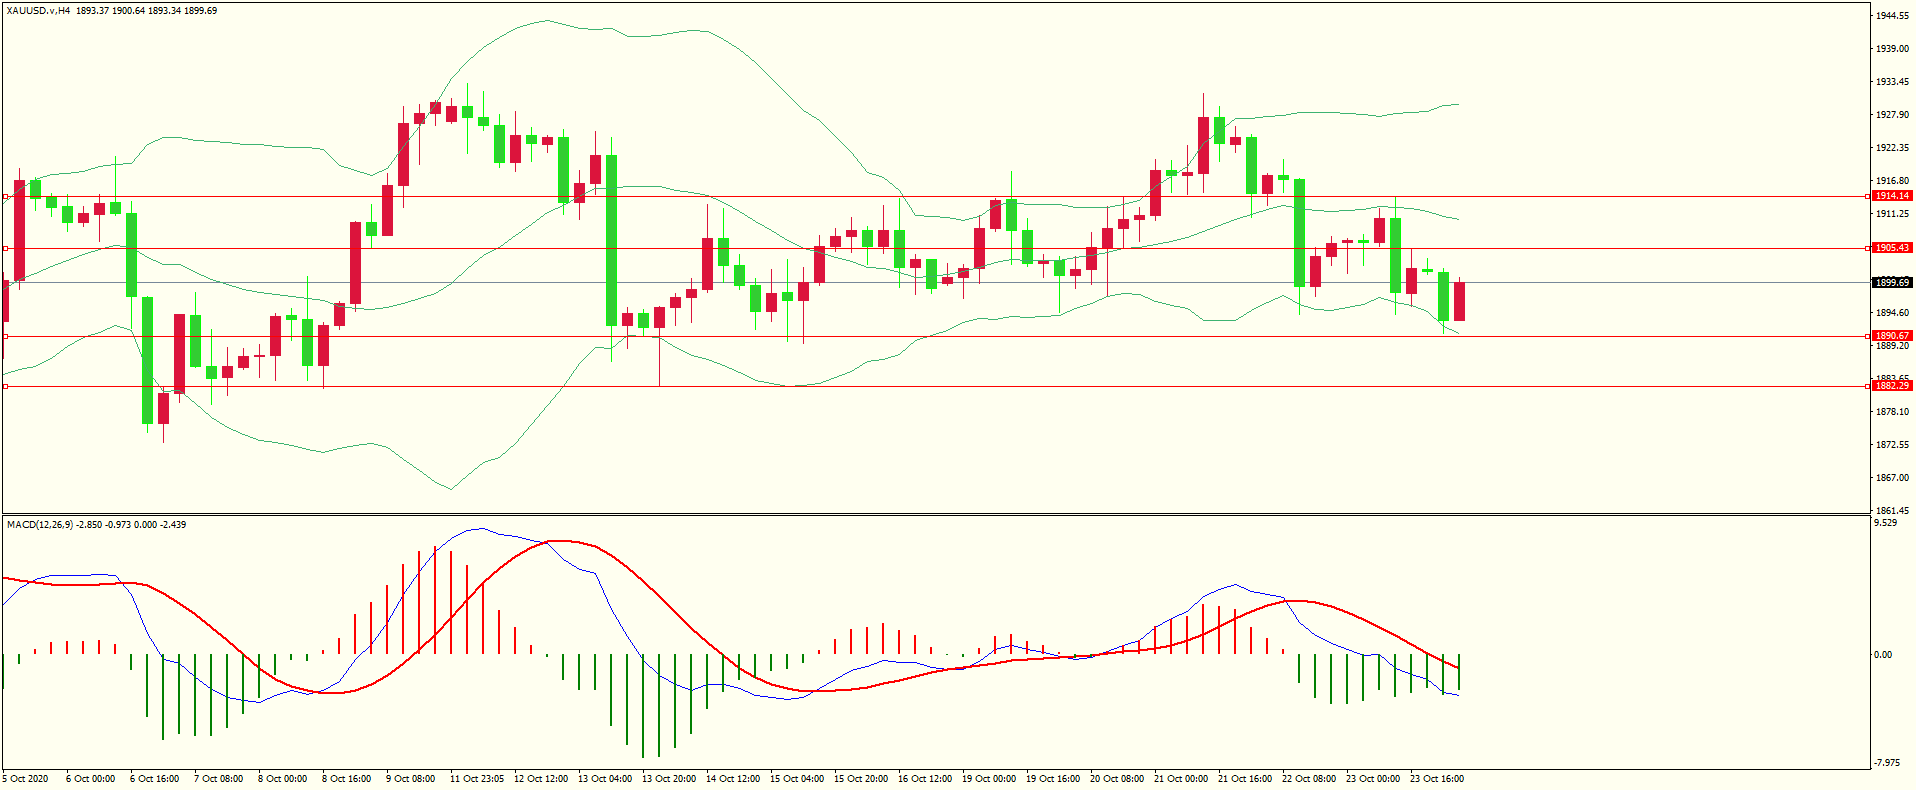The image size is (1916, 790).
Task: Click the 8 Oct 00:00 time label
Action: pos(283,779)
